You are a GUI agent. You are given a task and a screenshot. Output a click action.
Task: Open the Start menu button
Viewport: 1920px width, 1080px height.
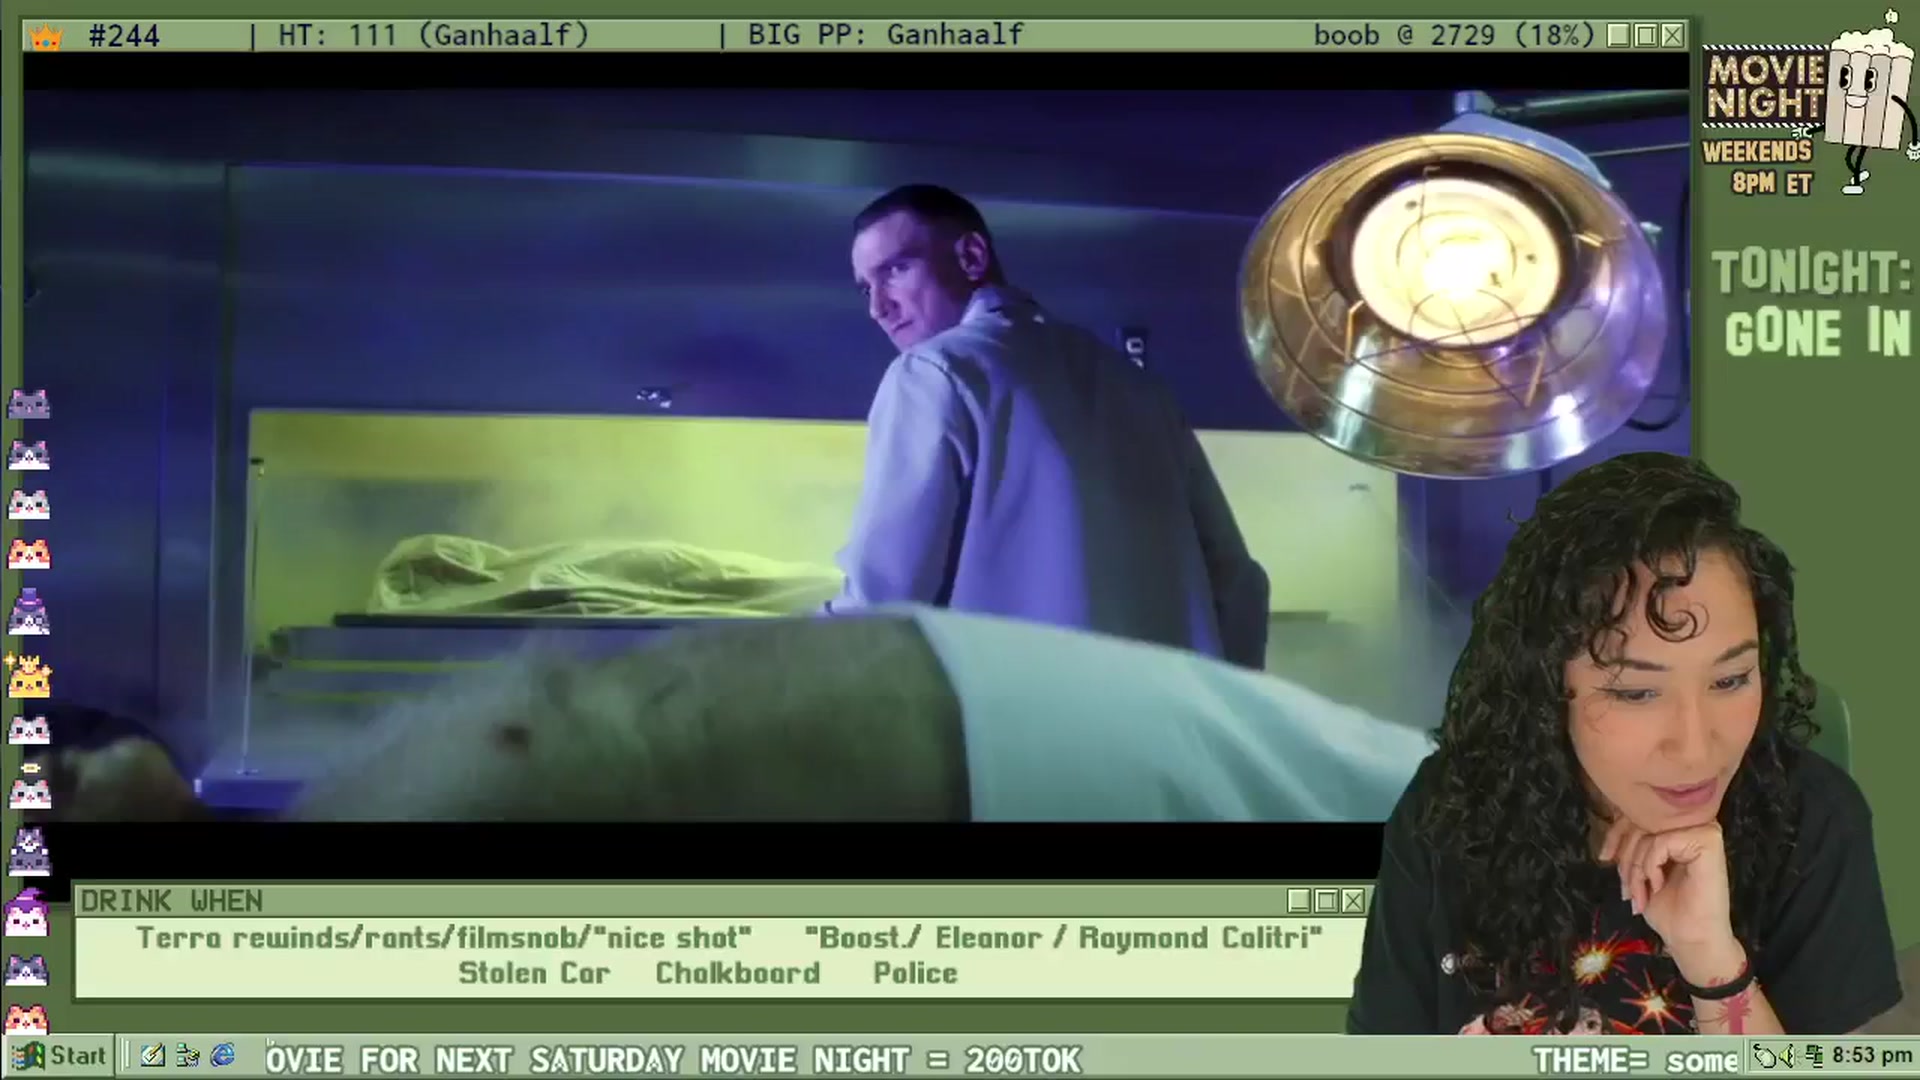(58, 1056)
